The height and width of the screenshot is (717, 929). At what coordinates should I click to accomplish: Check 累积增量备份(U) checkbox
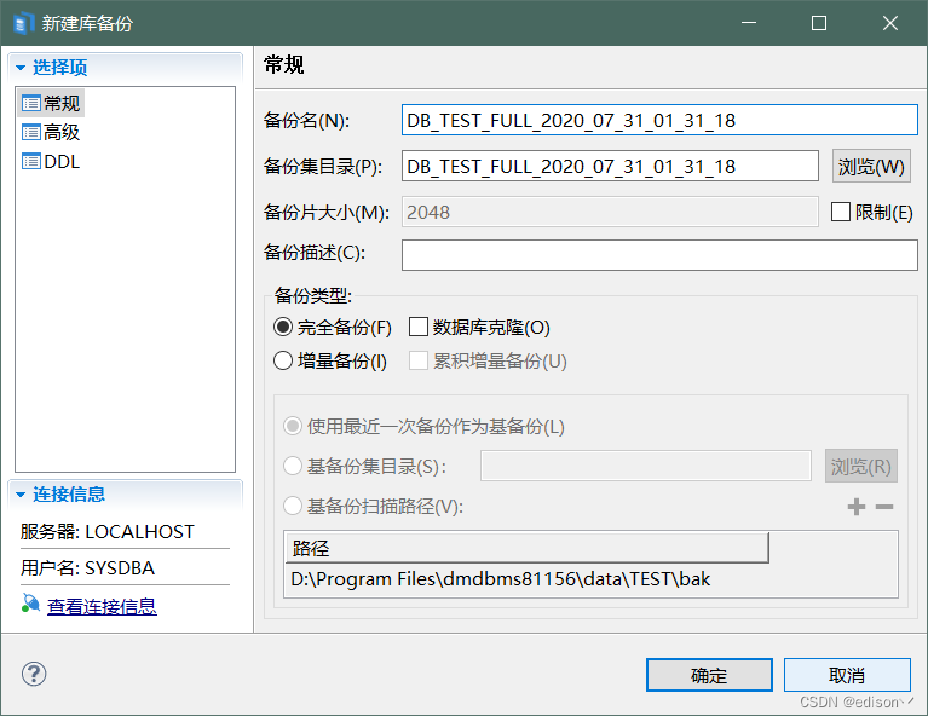tap(418, 360)
